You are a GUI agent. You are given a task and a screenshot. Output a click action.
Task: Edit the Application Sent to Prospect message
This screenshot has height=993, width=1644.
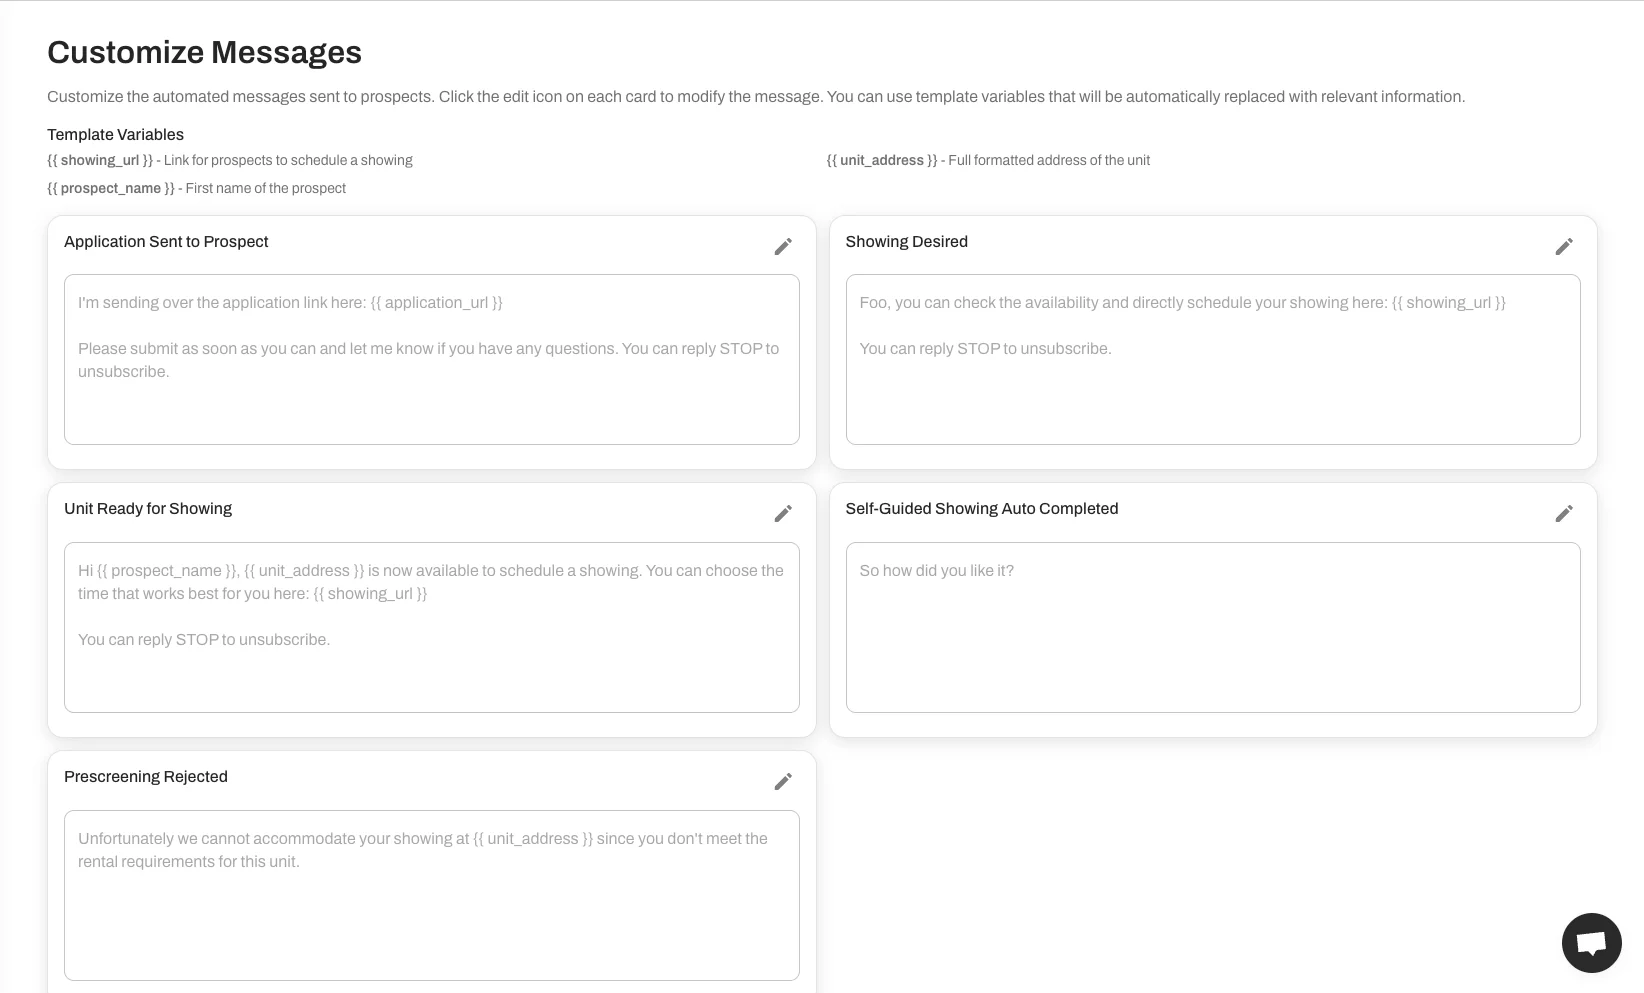click(x=783, y=246)
